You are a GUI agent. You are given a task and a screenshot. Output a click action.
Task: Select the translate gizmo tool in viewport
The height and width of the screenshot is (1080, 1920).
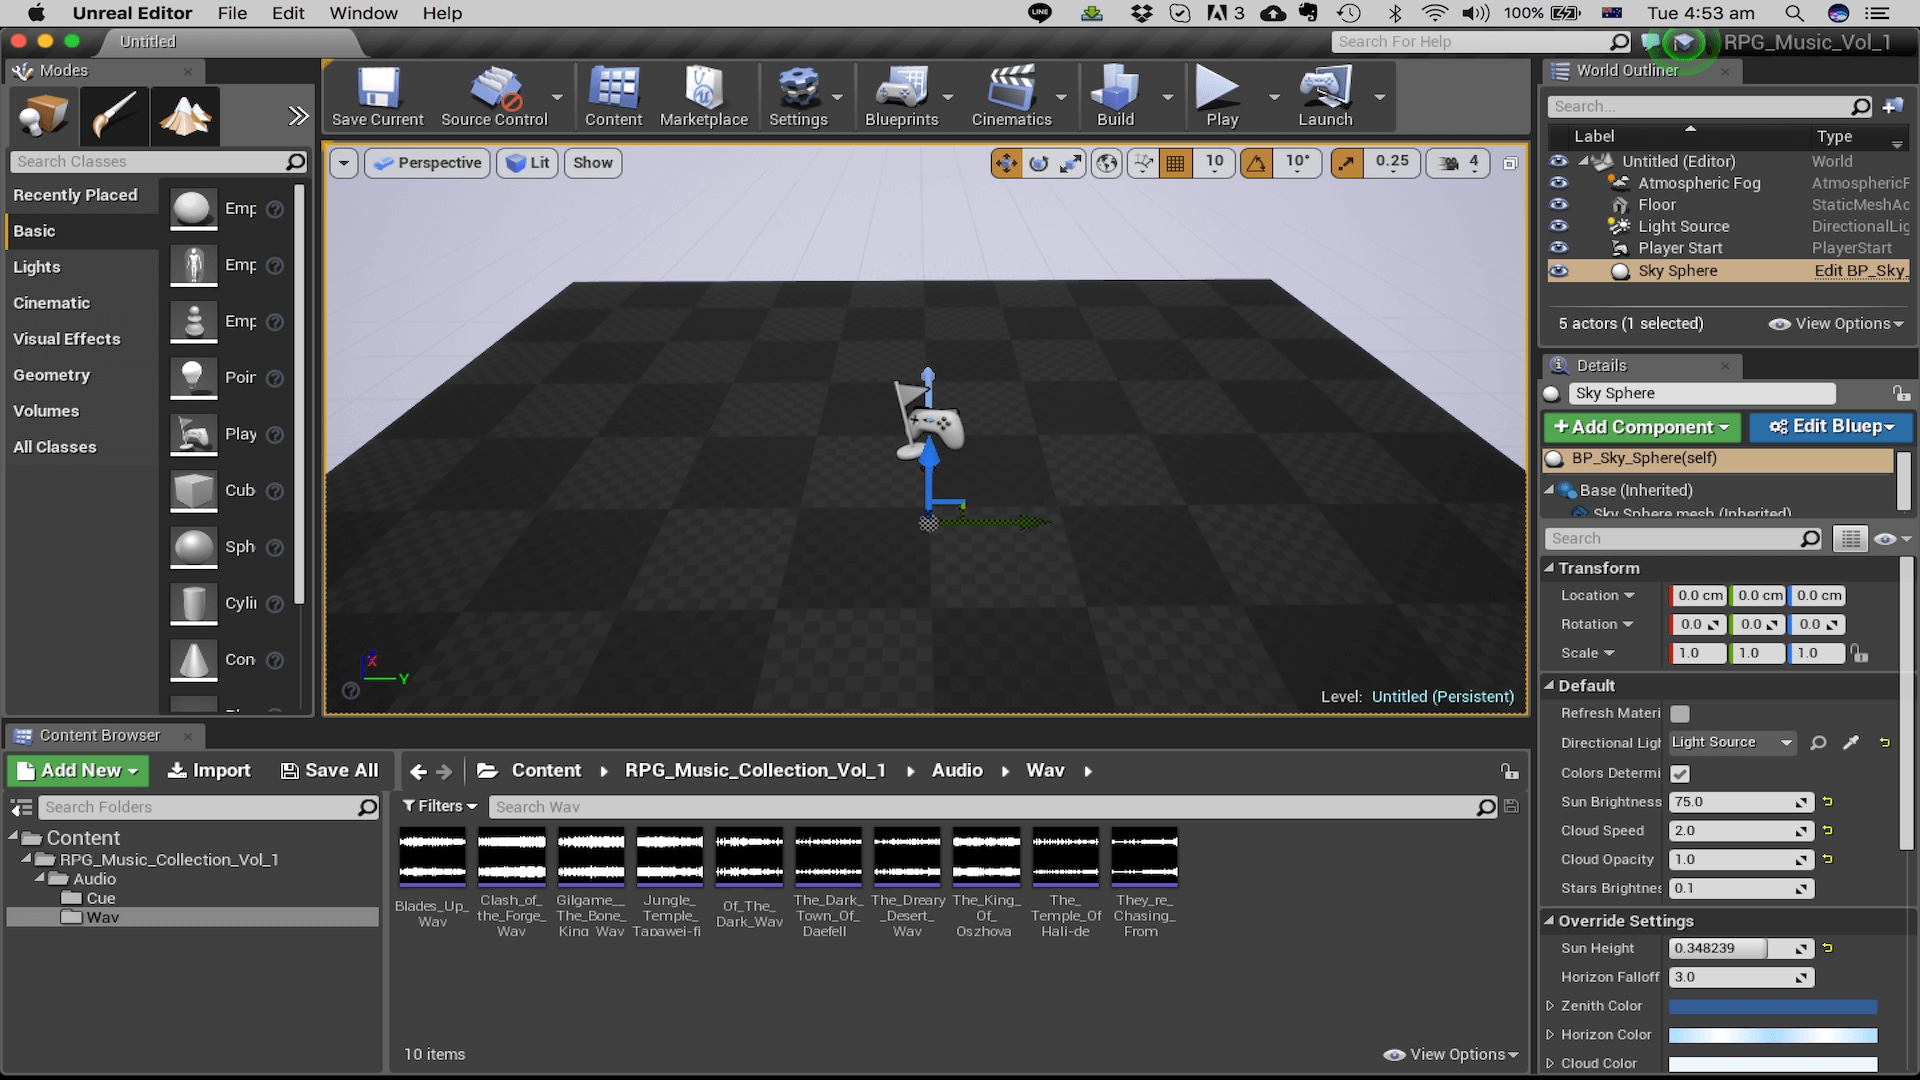[x=1006, y=163]
